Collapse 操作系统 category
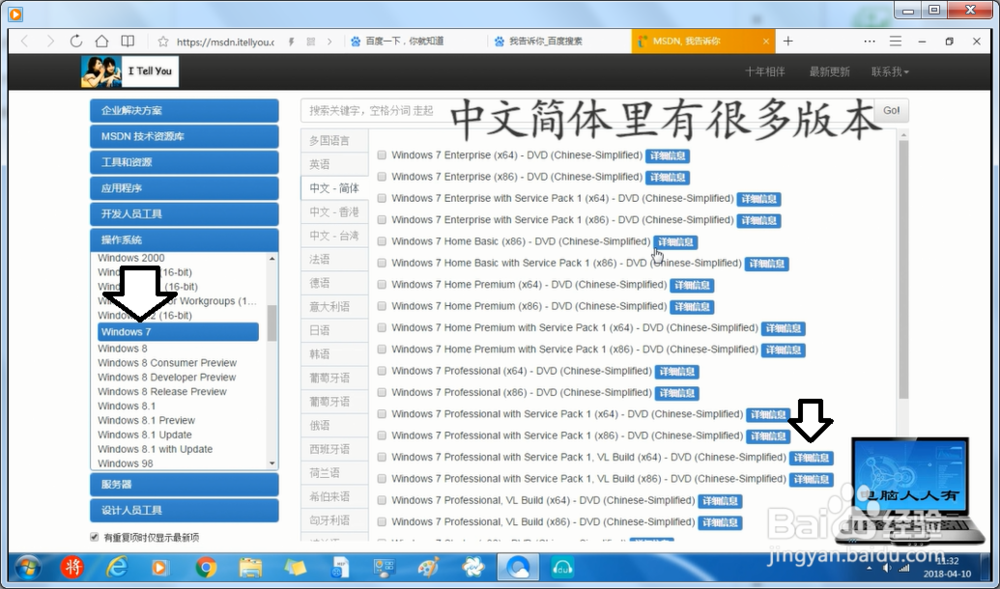Image resolution: width=1000 pixels, height=589 pixels. pyautogui.click(x=184, y=240)
